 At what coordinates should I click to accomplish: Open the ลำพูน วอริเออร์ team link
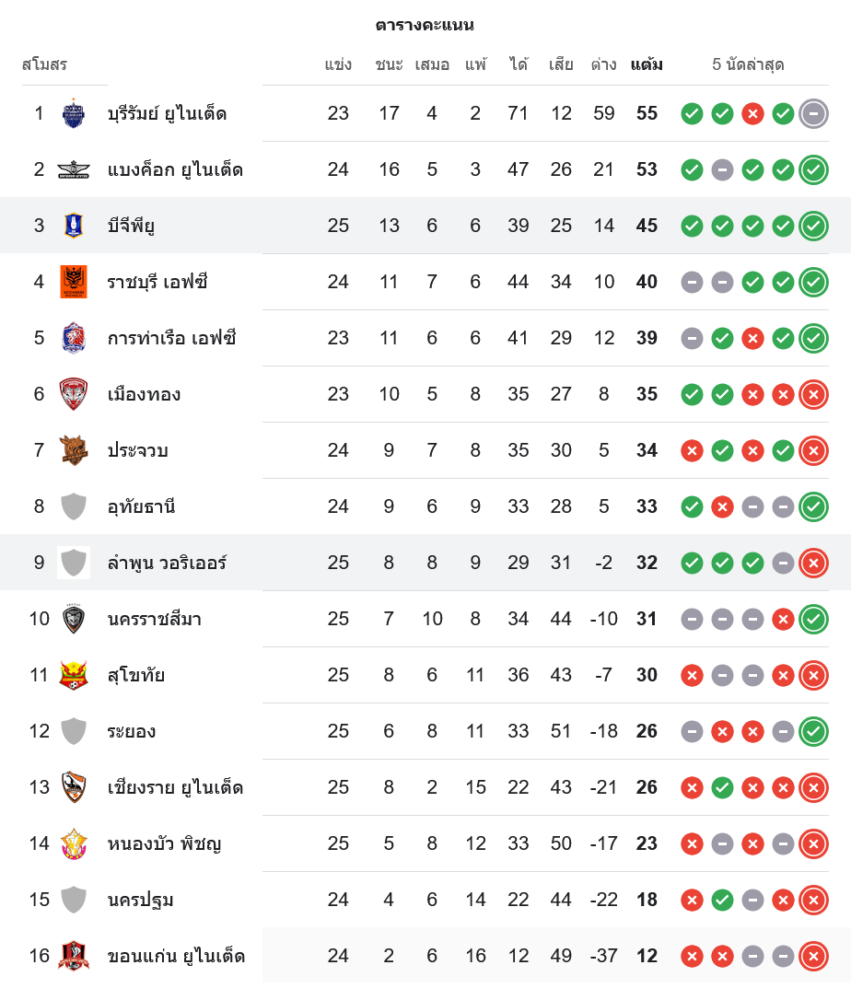pyautogui.click(x=167, y=562)
